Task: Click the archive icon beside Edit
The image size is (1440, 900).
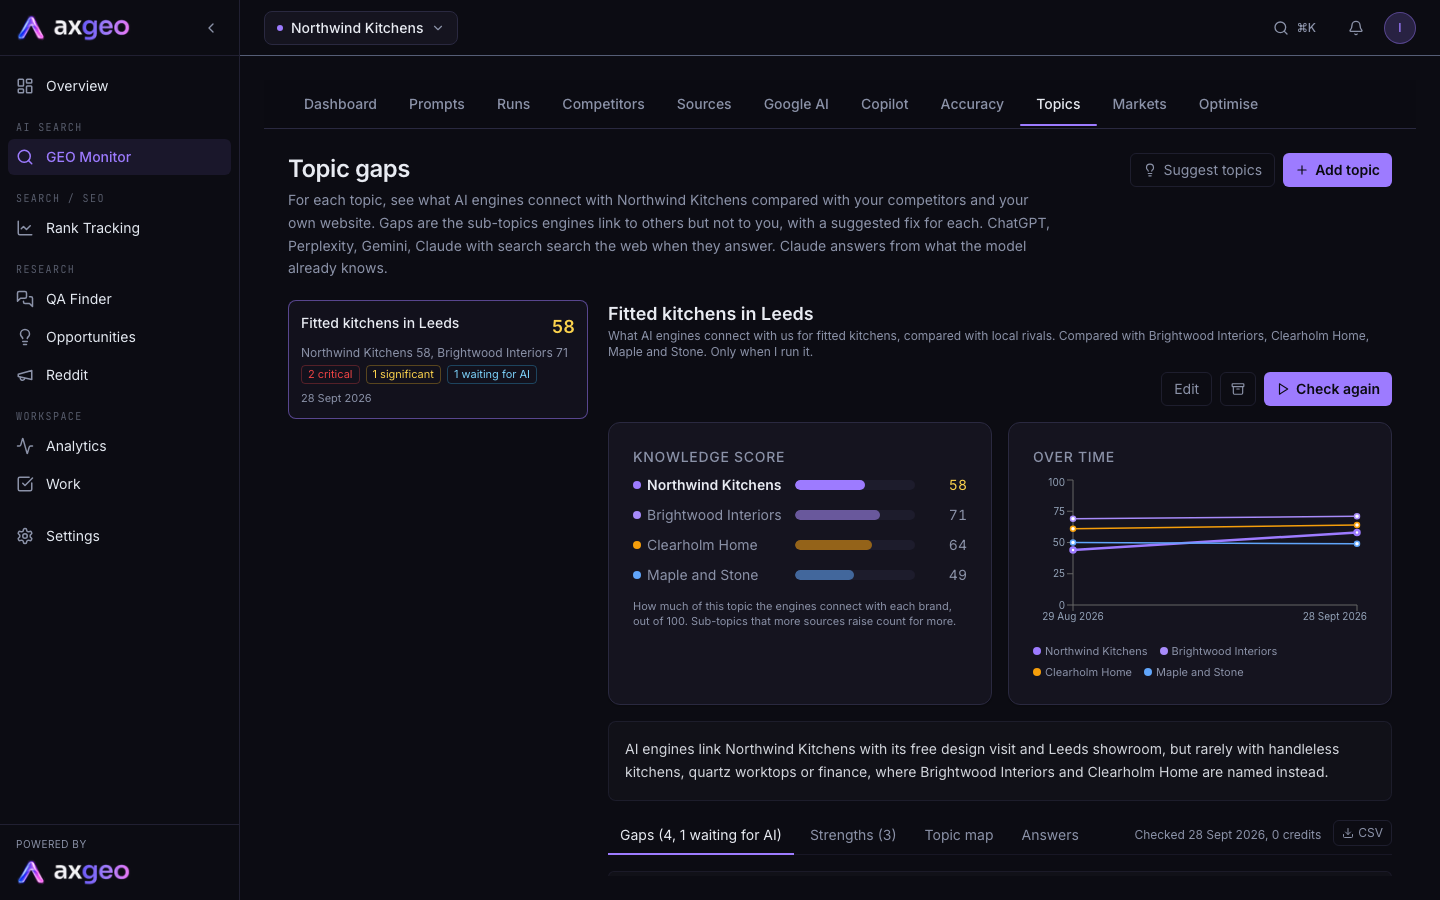Action: coord(1238,389)
